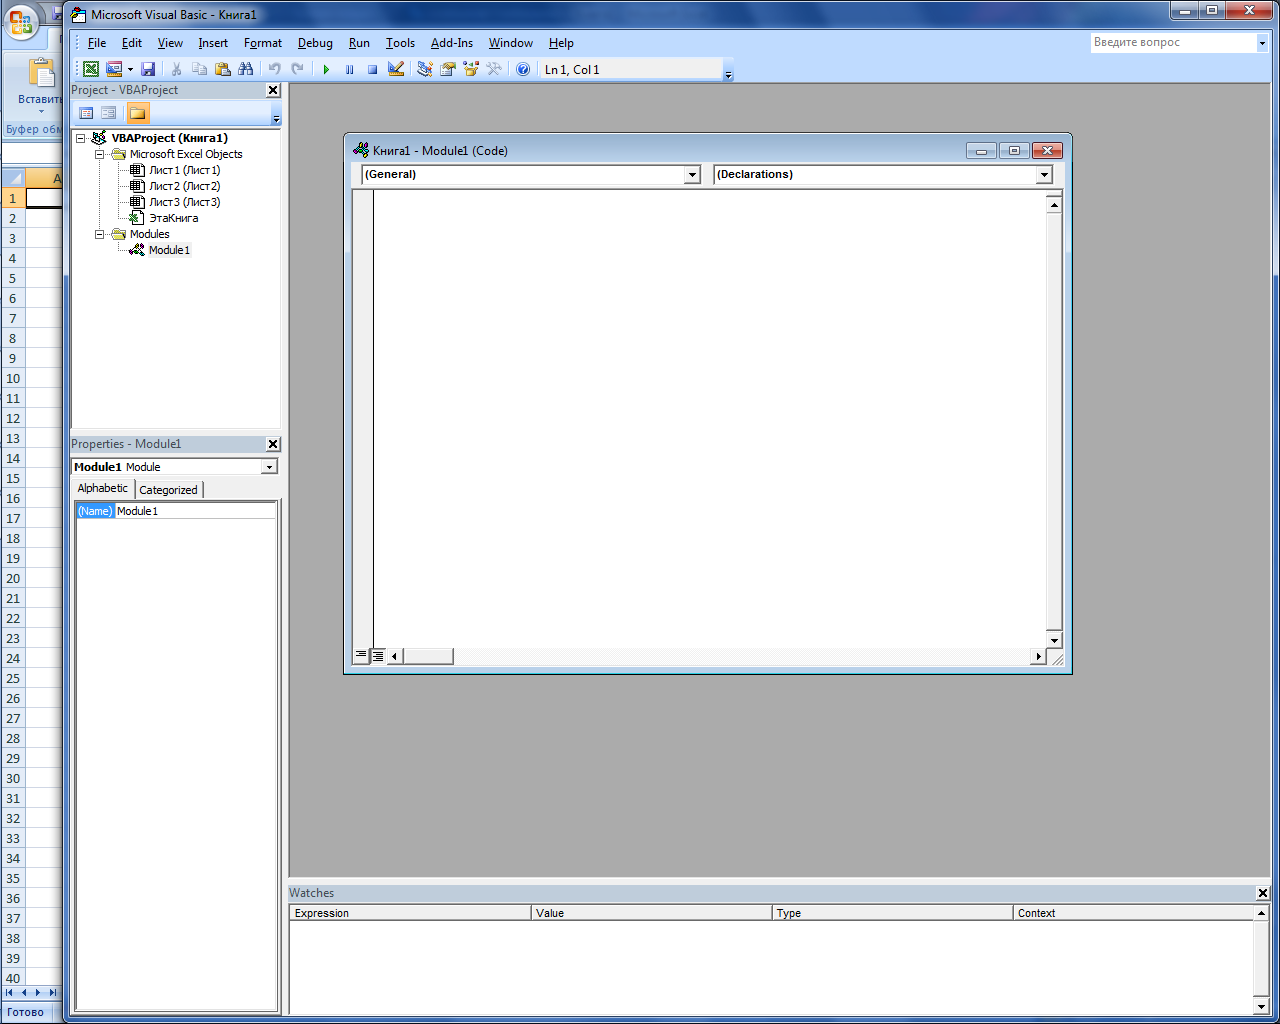Click the Copy icon in toolbar
Viewport: 1280px width, 1024px height.
tap(199, 69)
